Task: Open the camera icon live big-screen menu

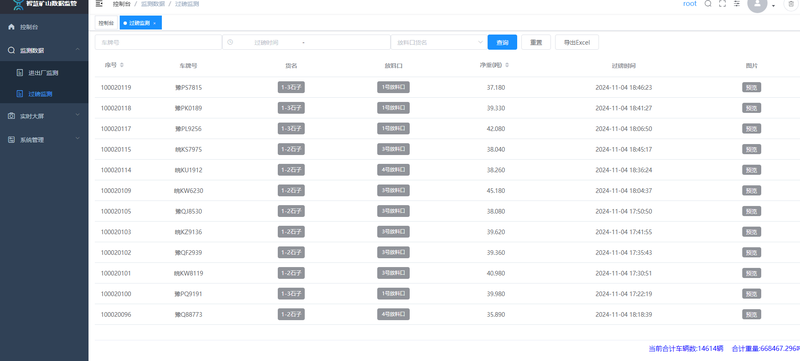Action: [11, 116]
